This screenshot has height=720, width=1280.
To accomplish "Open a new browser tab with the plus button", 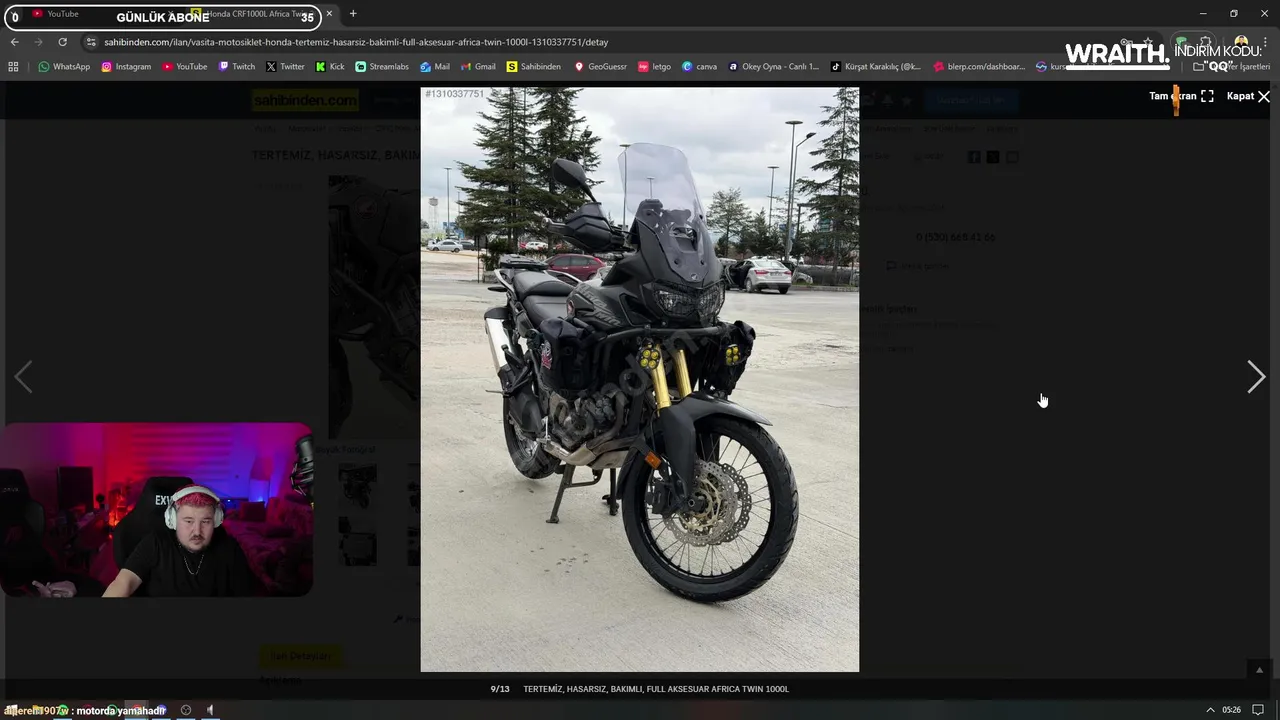I will tap(353, 14).
